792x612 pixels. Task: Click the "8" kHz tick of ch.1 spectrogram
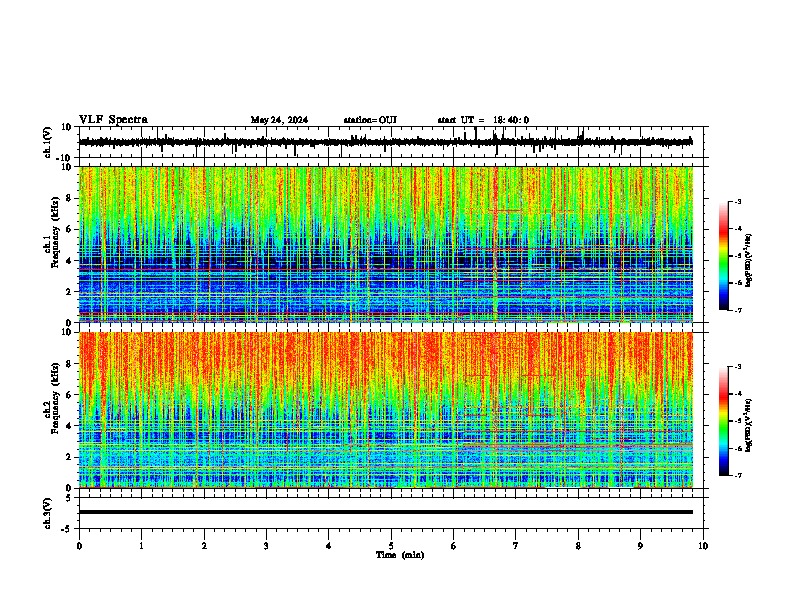click(69, 198)
